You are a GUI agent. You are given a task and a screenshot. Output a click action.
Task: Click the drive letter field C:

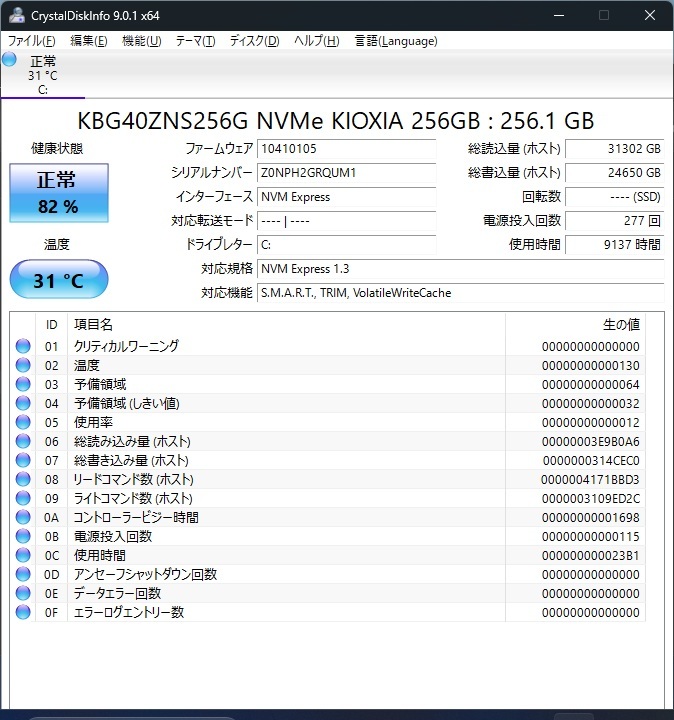(x=347, y=245)
